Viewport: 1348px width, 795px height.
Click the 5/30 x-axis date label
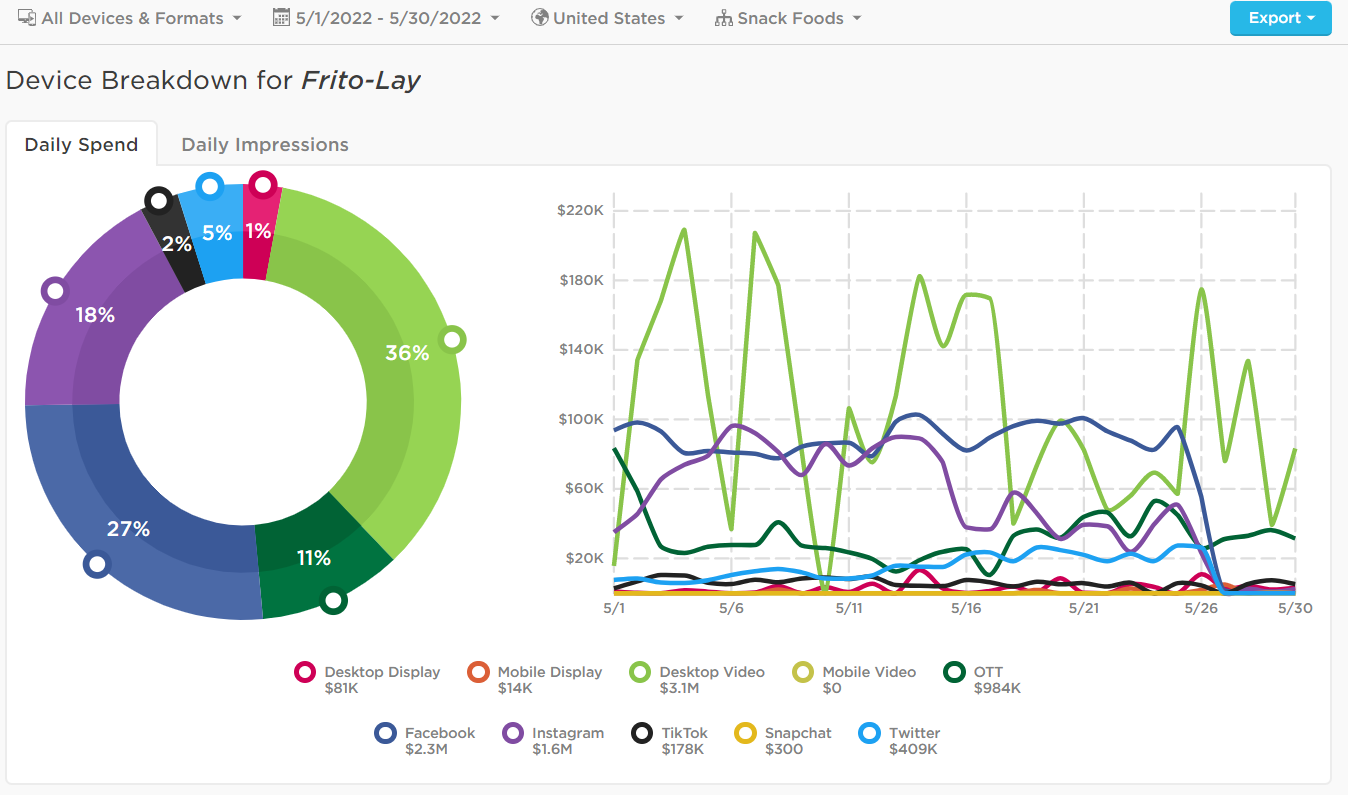(x=1296, y=608)
